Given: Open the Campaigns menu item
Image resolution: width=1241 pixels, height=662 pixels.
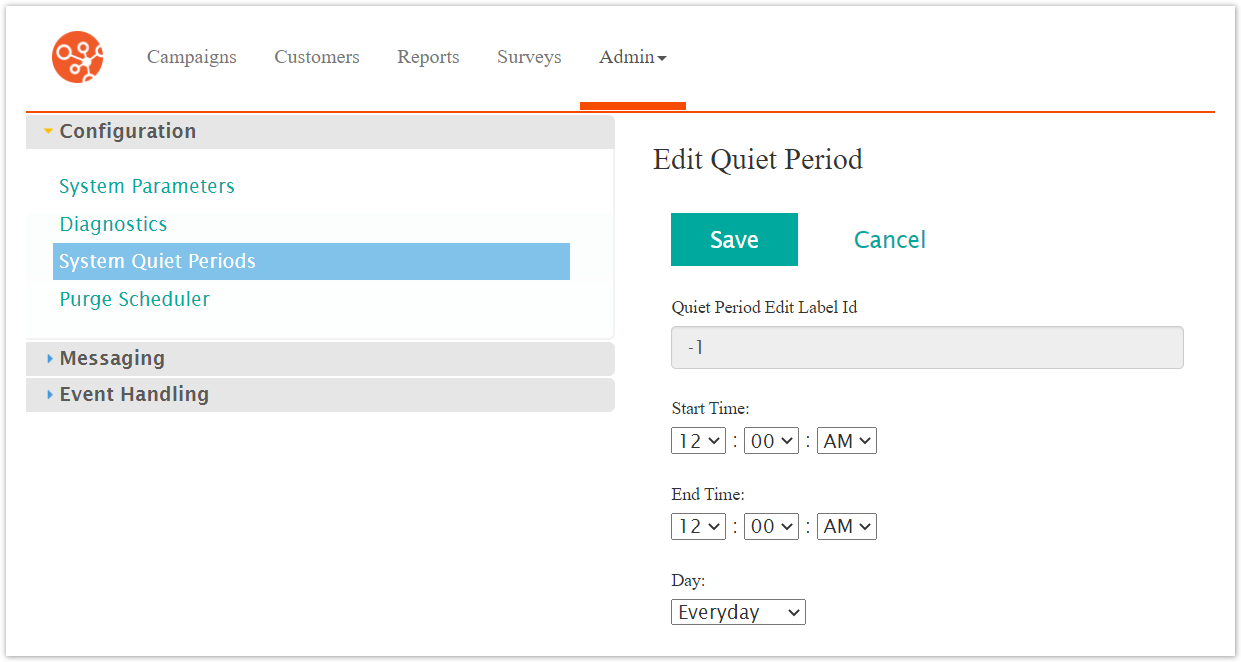Looking at the screenshot, I should tap(192, 57).
